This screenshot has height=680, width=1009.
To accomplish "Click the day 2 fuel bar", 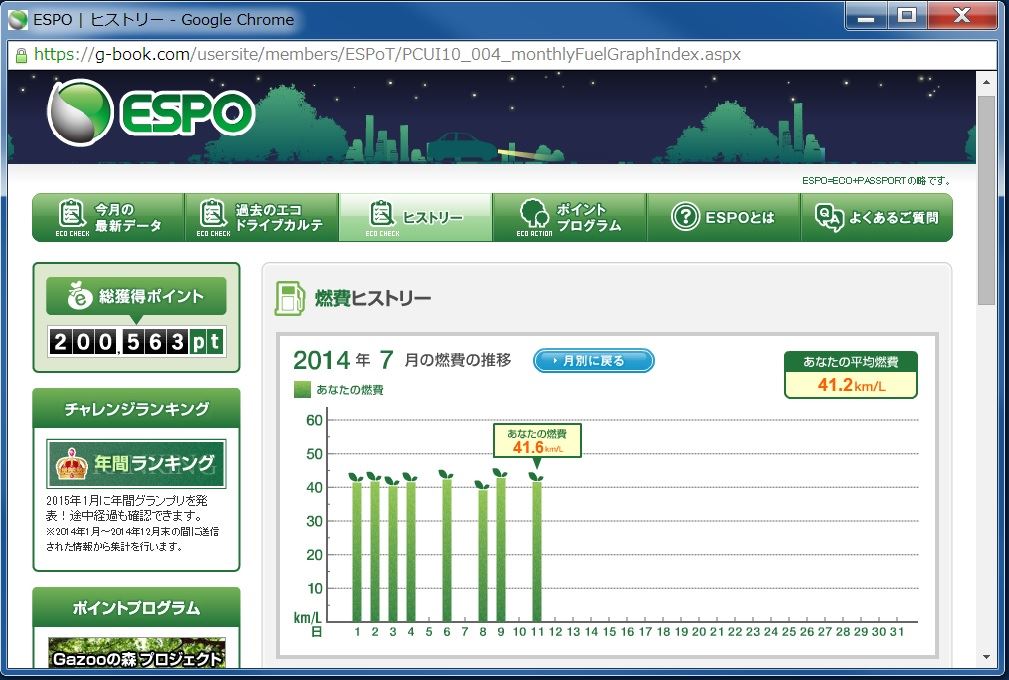I will pyautogui.click(x=375, y=551).
